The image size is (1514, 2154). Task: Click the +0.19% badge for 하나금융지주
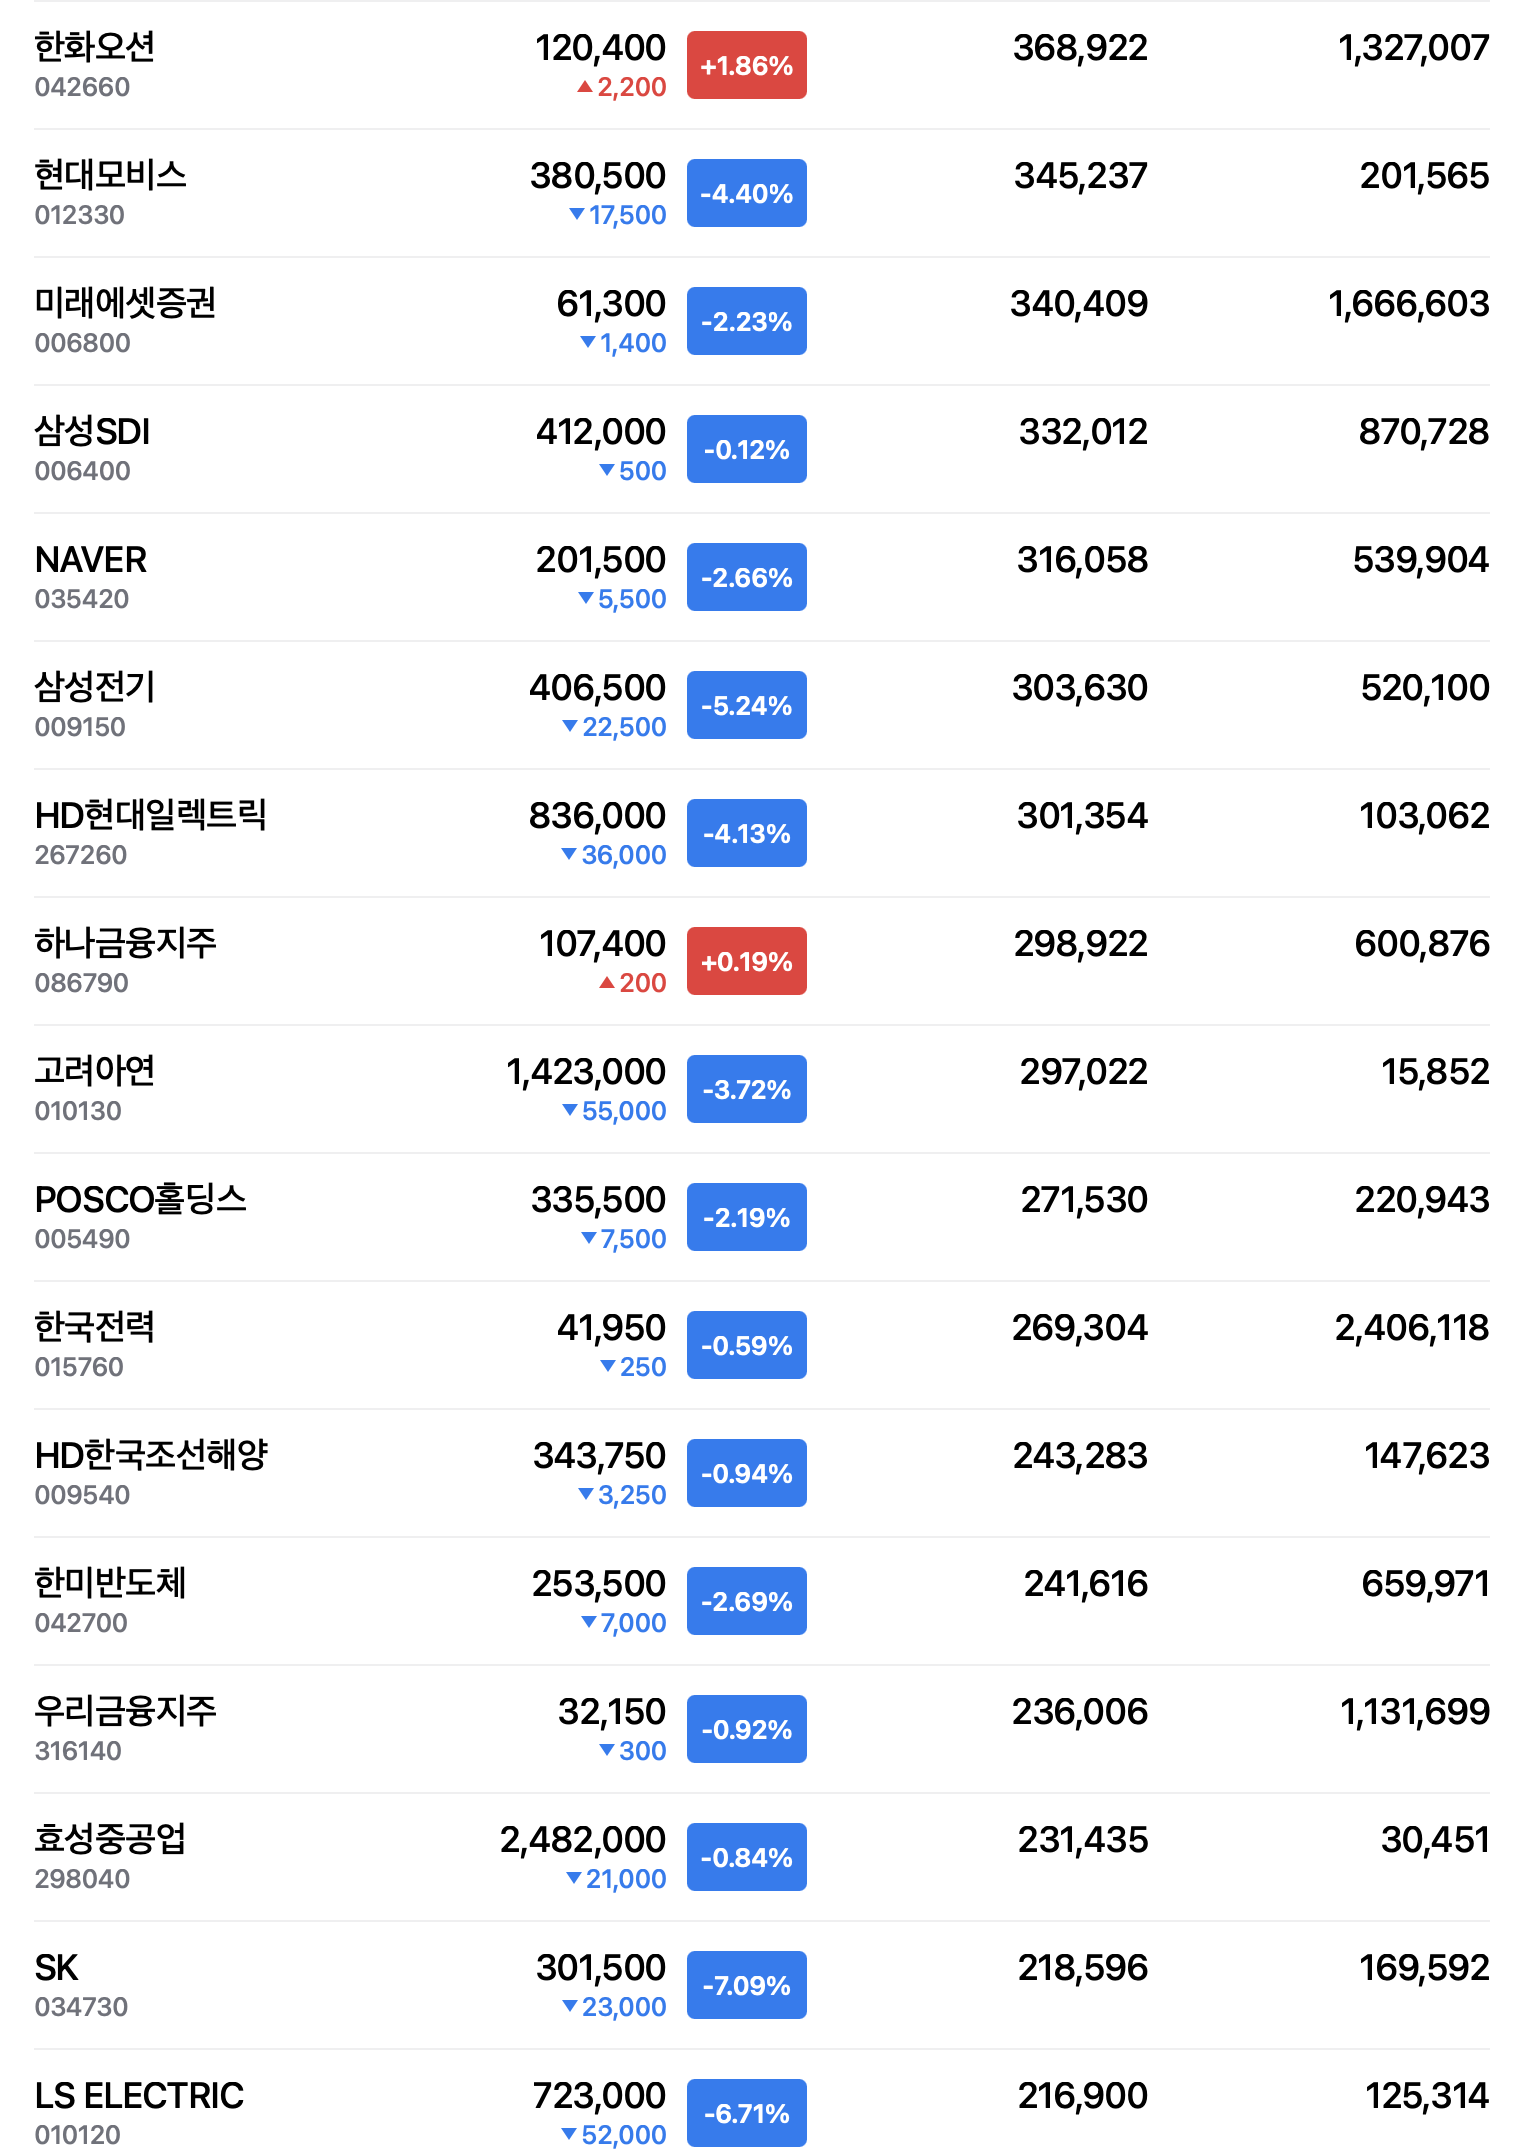pyautogui.click(x=746, y=962)
